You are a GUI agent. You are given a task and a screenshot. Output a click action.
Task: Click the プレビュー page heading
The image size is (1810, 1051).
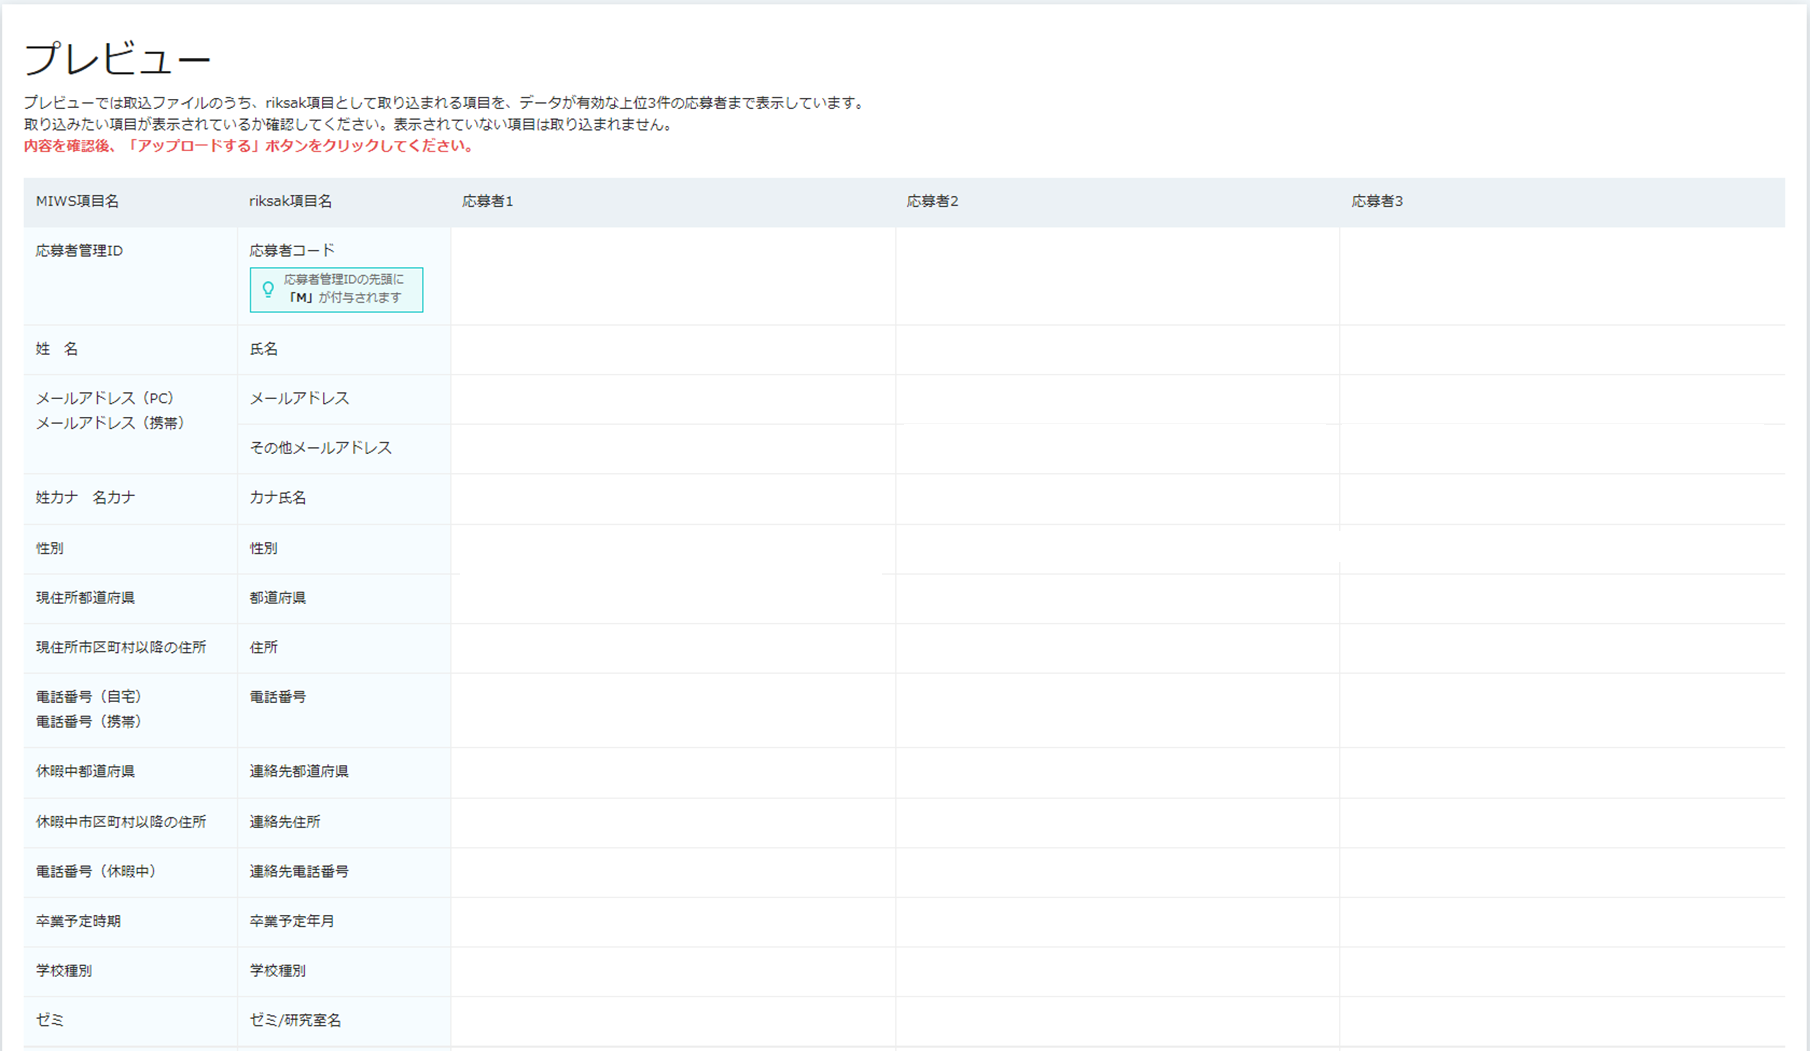point(117,59)
